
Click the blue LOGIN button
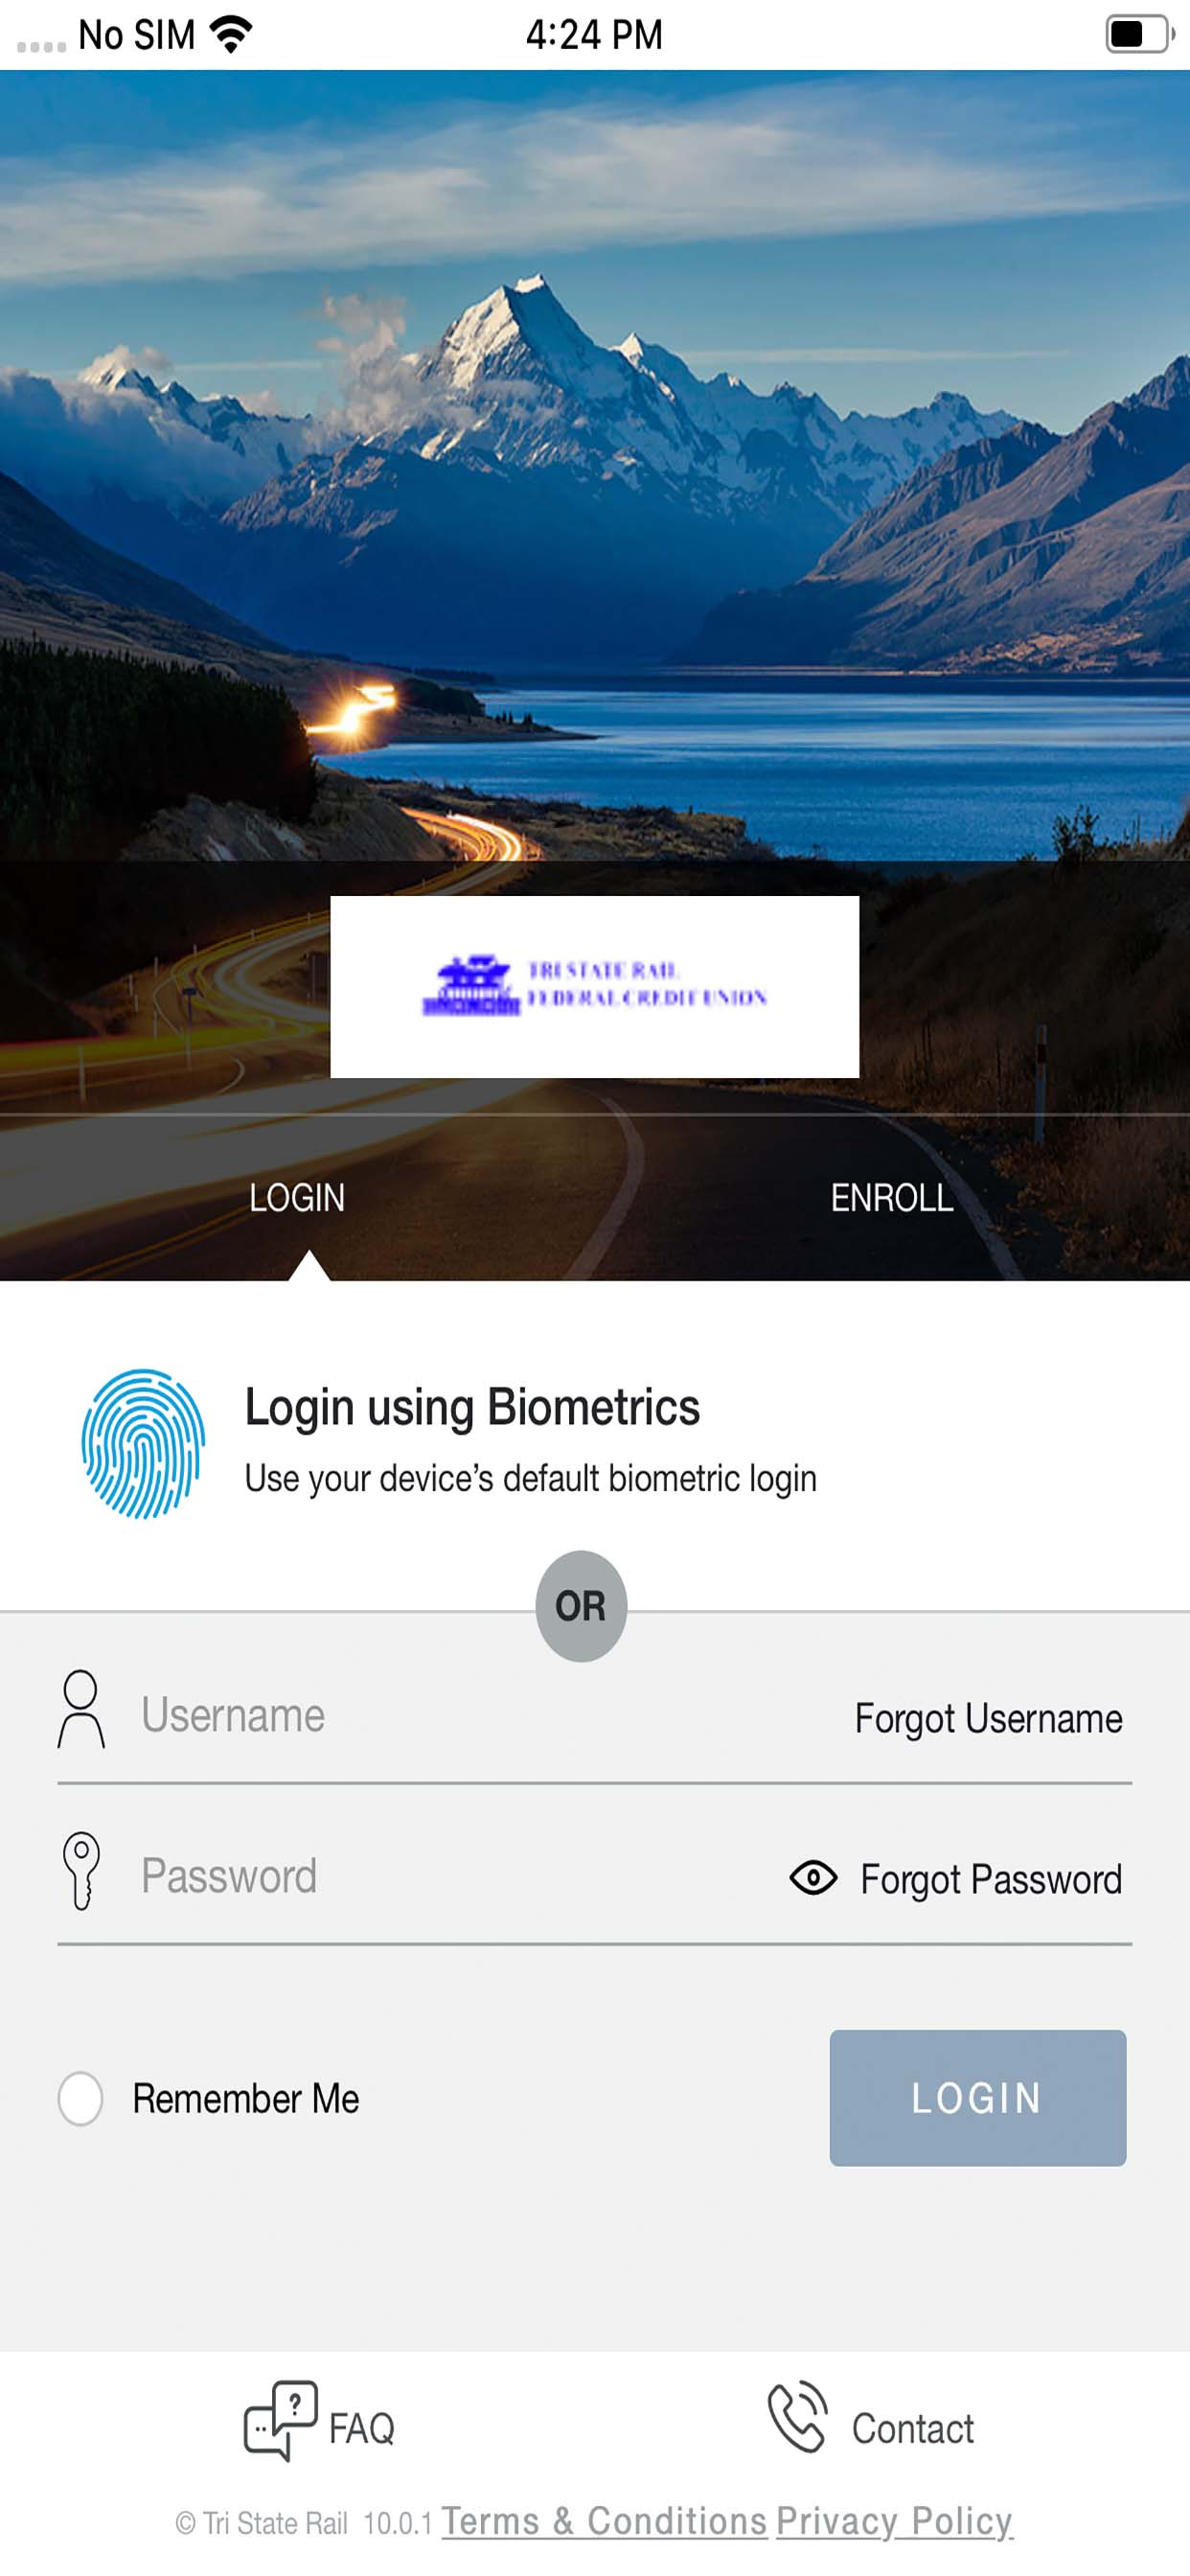coord(977,2097)
